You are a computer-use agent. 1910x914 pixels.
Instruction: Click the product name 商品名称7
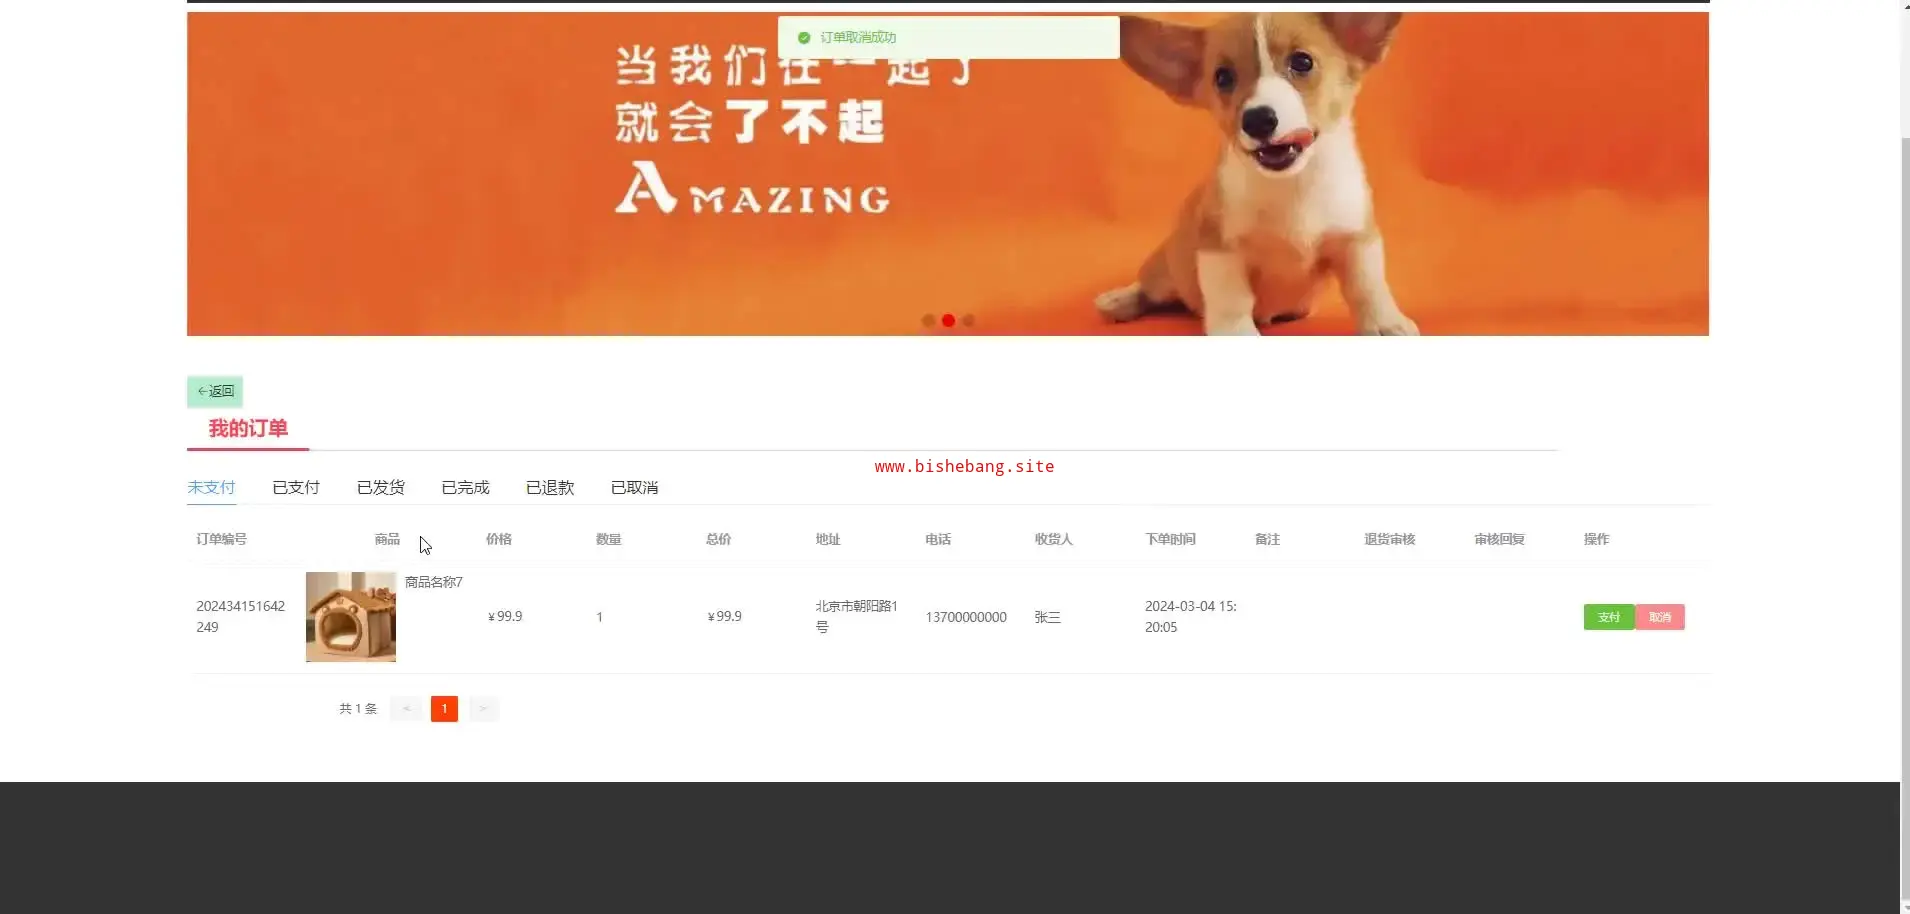434,582
